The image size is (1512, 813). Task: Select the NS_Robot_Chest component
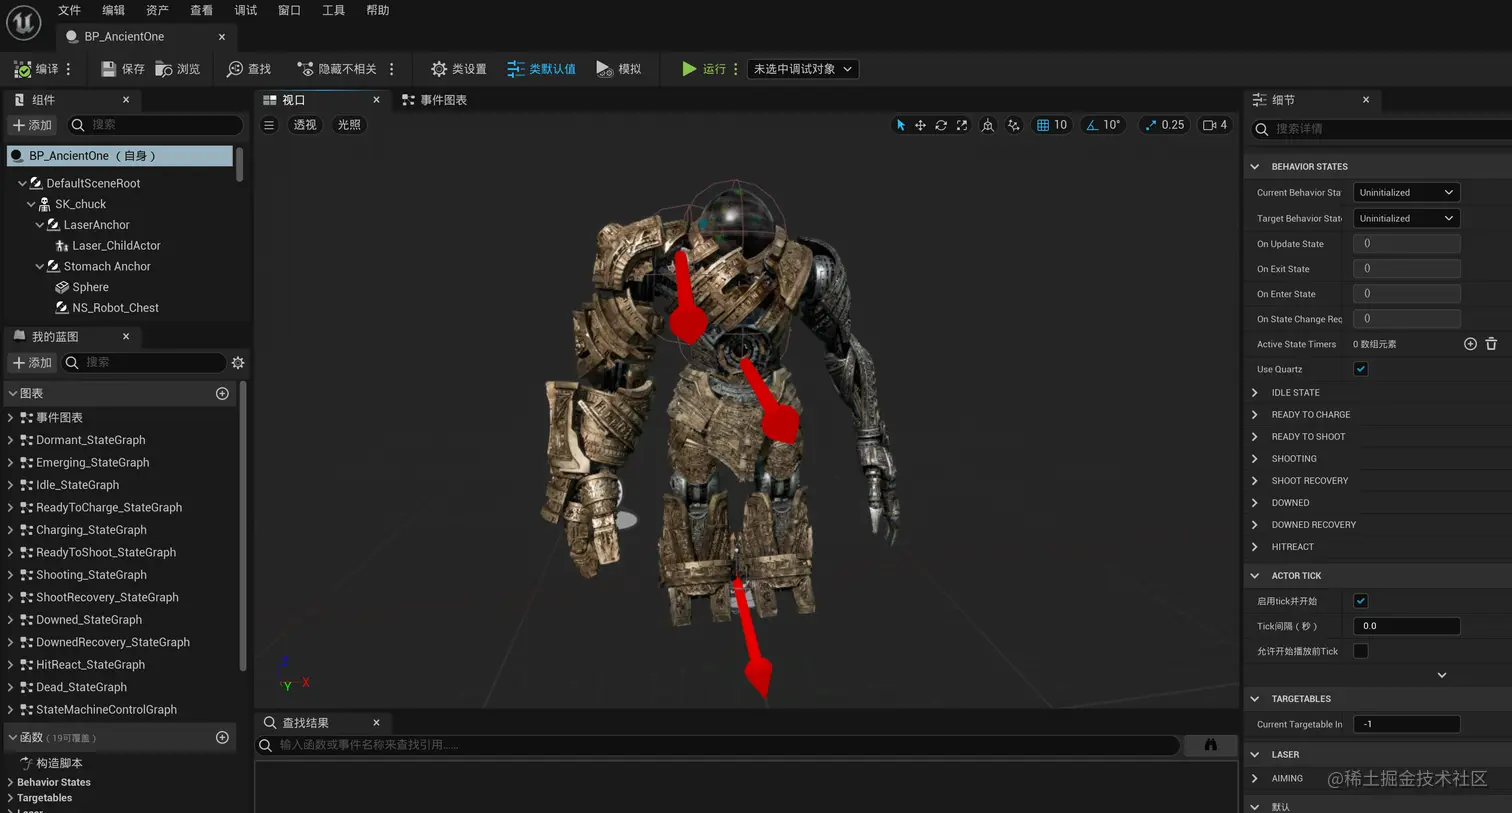[x=115, y=308]
